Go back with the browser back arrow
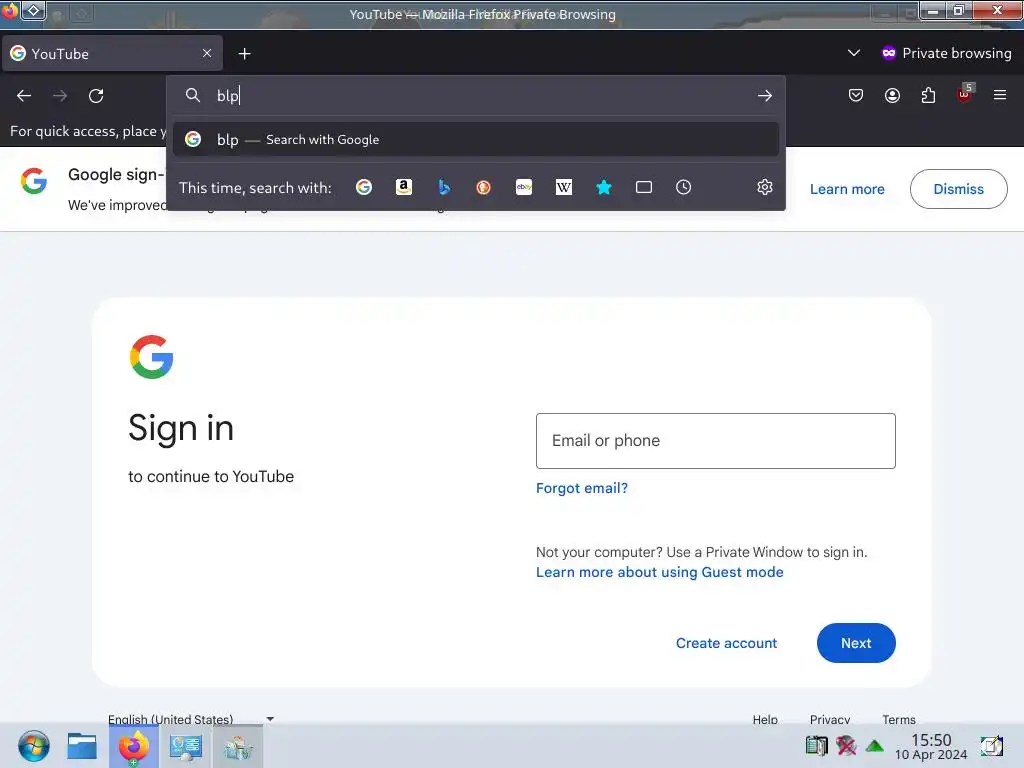Image resolution: width=1024 pixels, height=768 pixels. [24, 96]
